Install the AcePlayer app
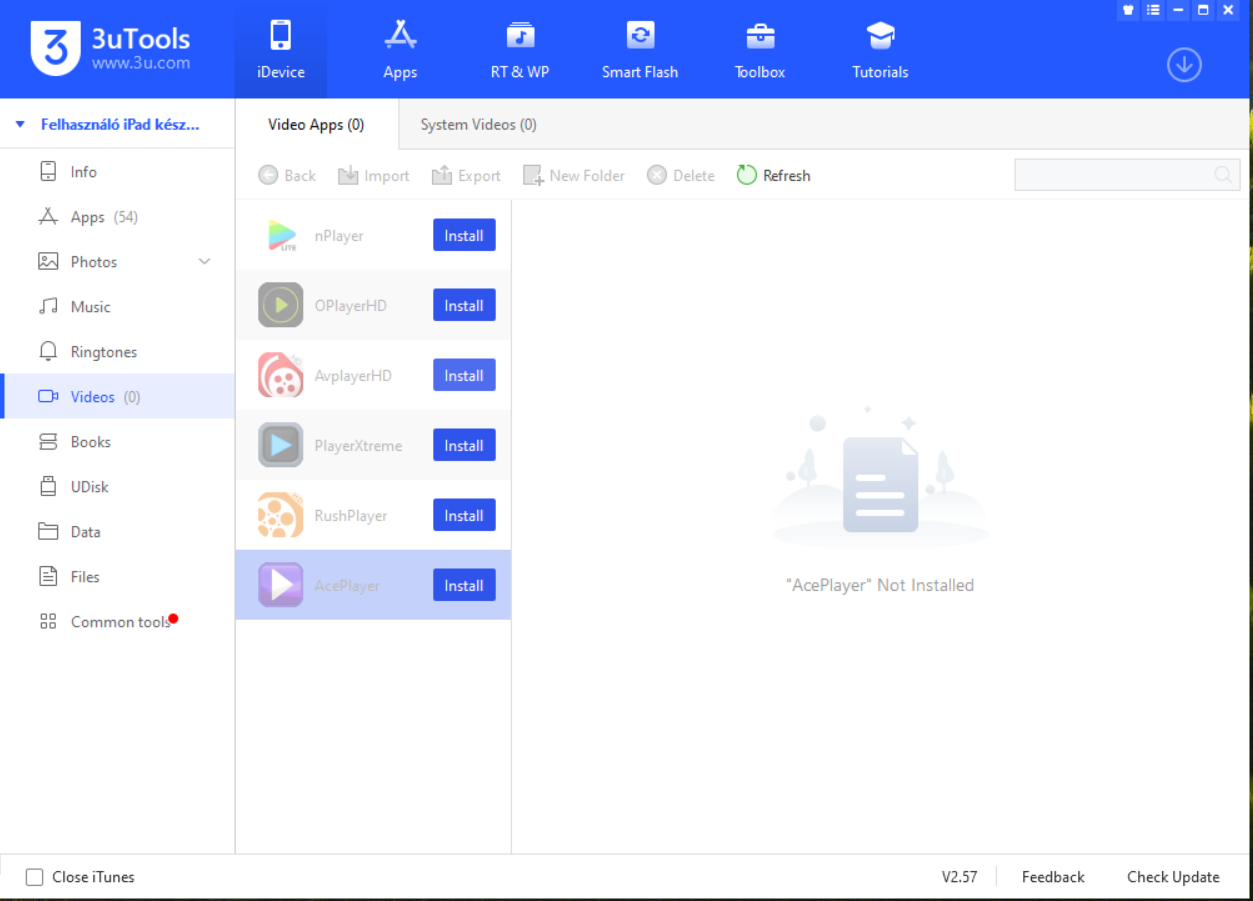This screenshot has width=1253, height=901. [464, 586]
